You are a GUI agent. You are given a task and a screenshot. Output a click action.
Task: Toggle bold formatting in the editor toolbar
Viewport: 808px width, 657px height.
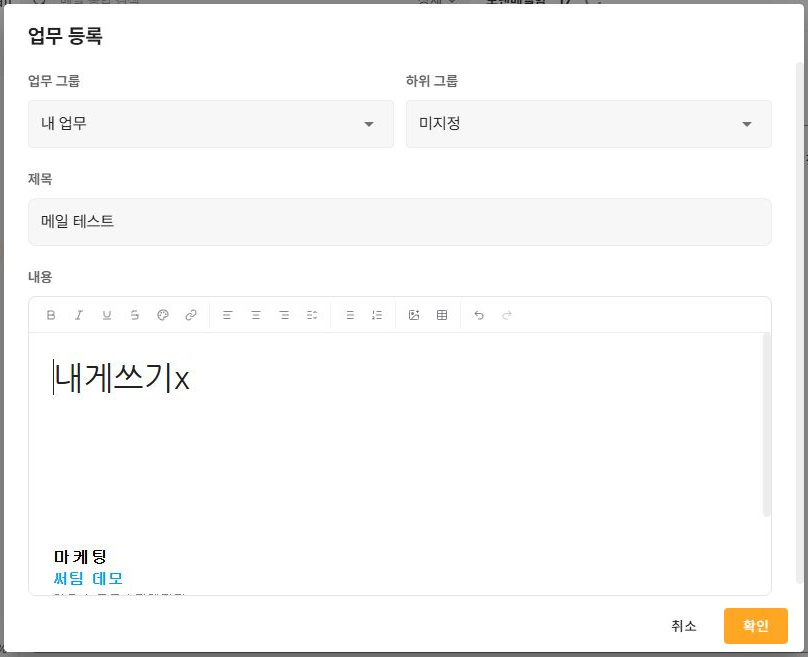(50, 315)
